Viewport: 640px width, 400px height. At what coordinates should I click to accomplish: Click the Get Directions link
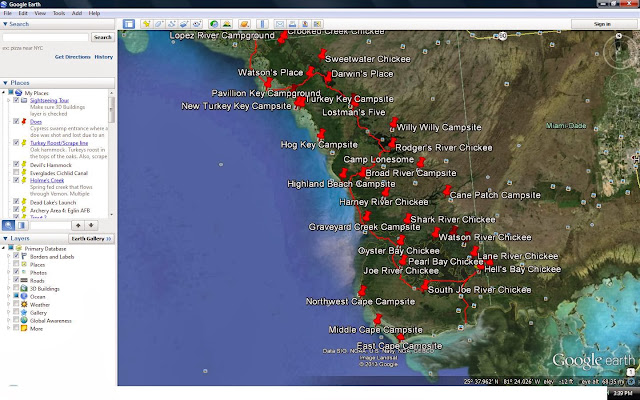(73, 57)
